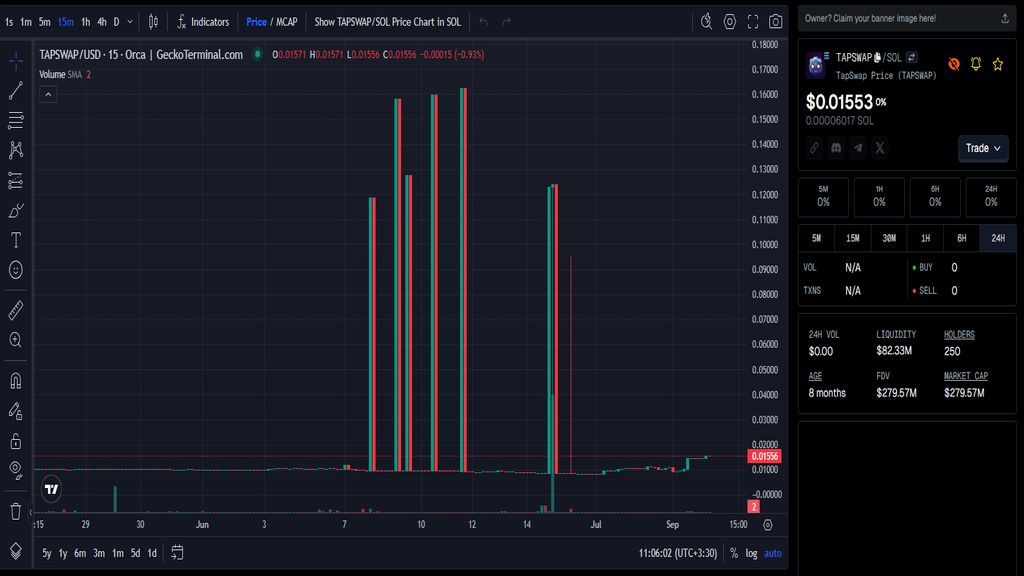Open the quick search icon
Screen dimensions: 1024x576
[x=706, y=22]
